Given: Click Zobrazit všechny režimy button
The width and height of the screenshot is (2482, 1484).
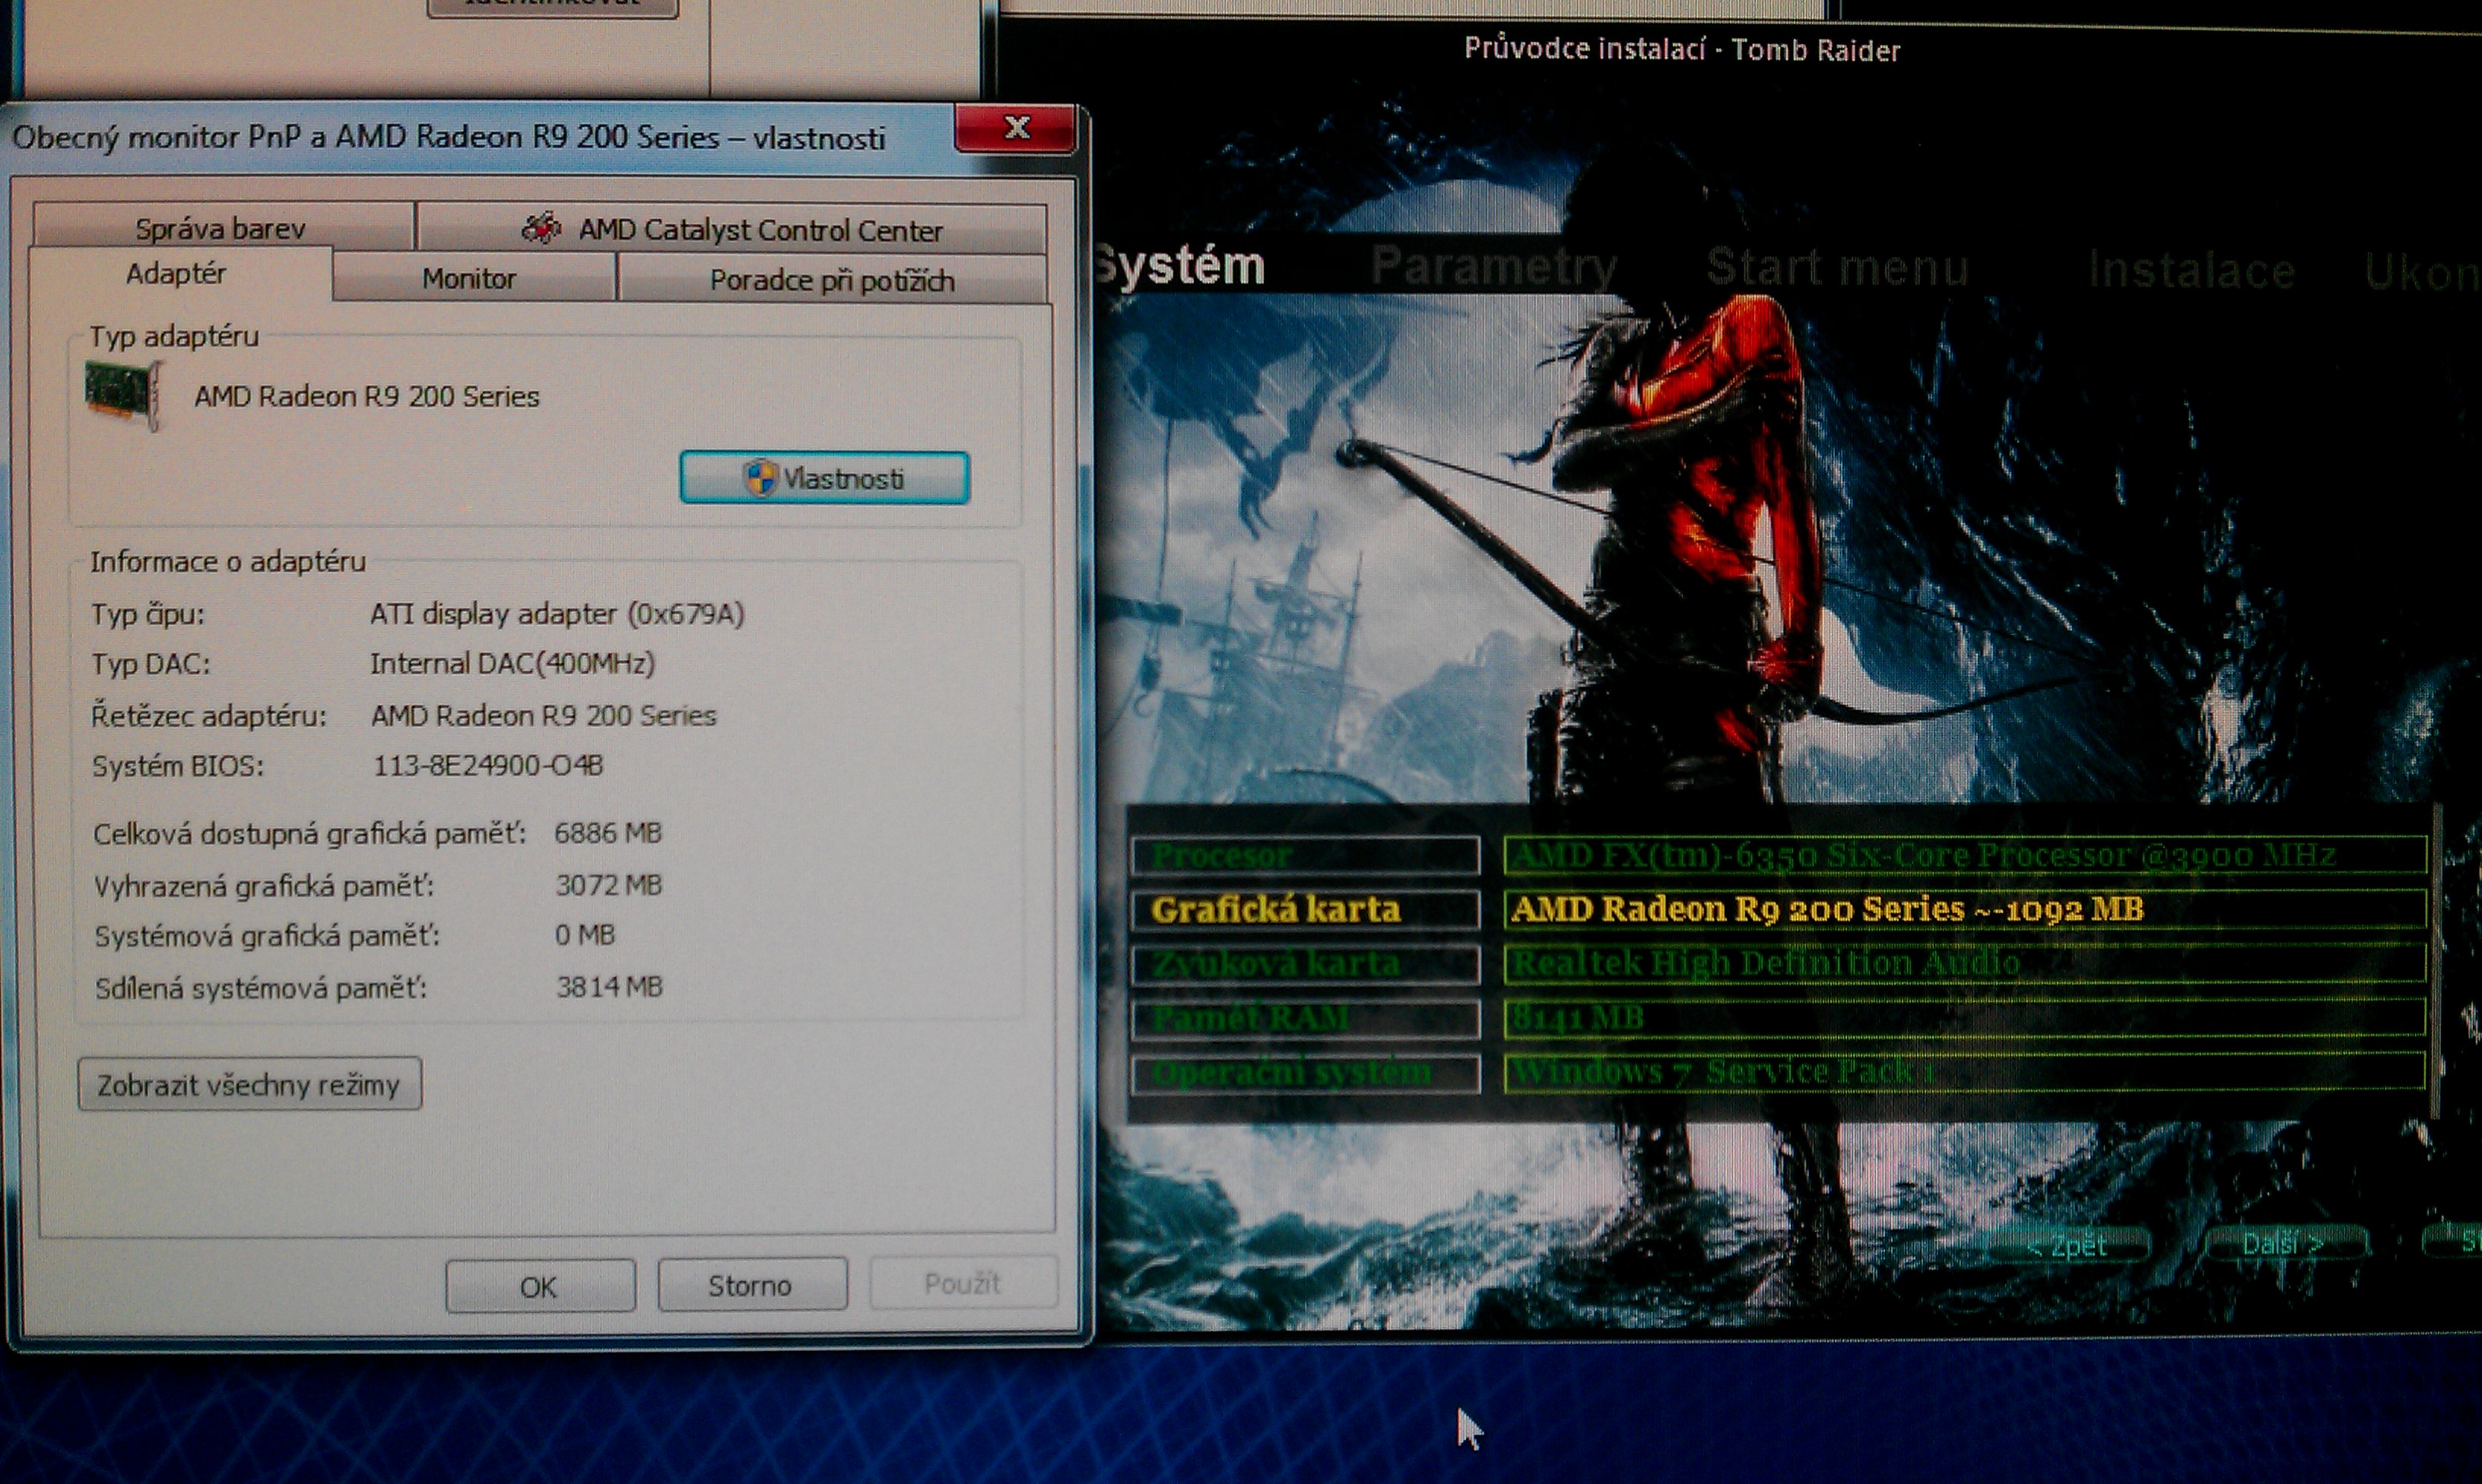Looking at the screenshot, I should tap(249, 1084).
